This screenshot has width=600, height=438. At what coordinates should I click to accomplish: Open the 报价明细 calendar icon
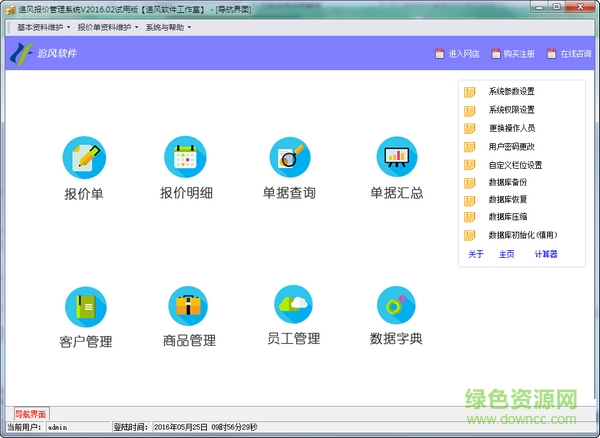tap(185, 157)
